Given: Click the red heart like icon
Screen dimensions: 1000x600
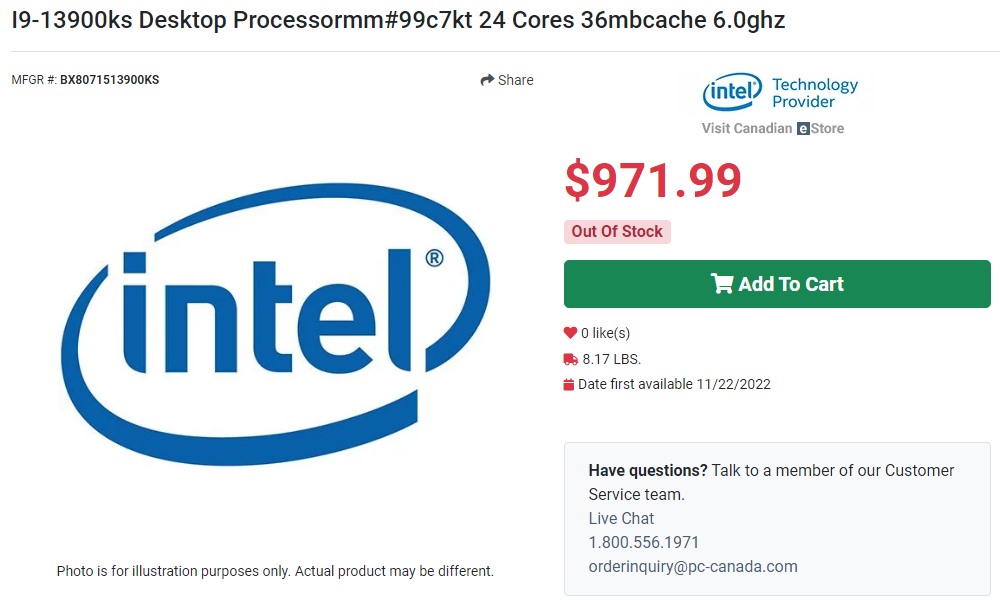Looking at the screenshot, I should [570, 333].
